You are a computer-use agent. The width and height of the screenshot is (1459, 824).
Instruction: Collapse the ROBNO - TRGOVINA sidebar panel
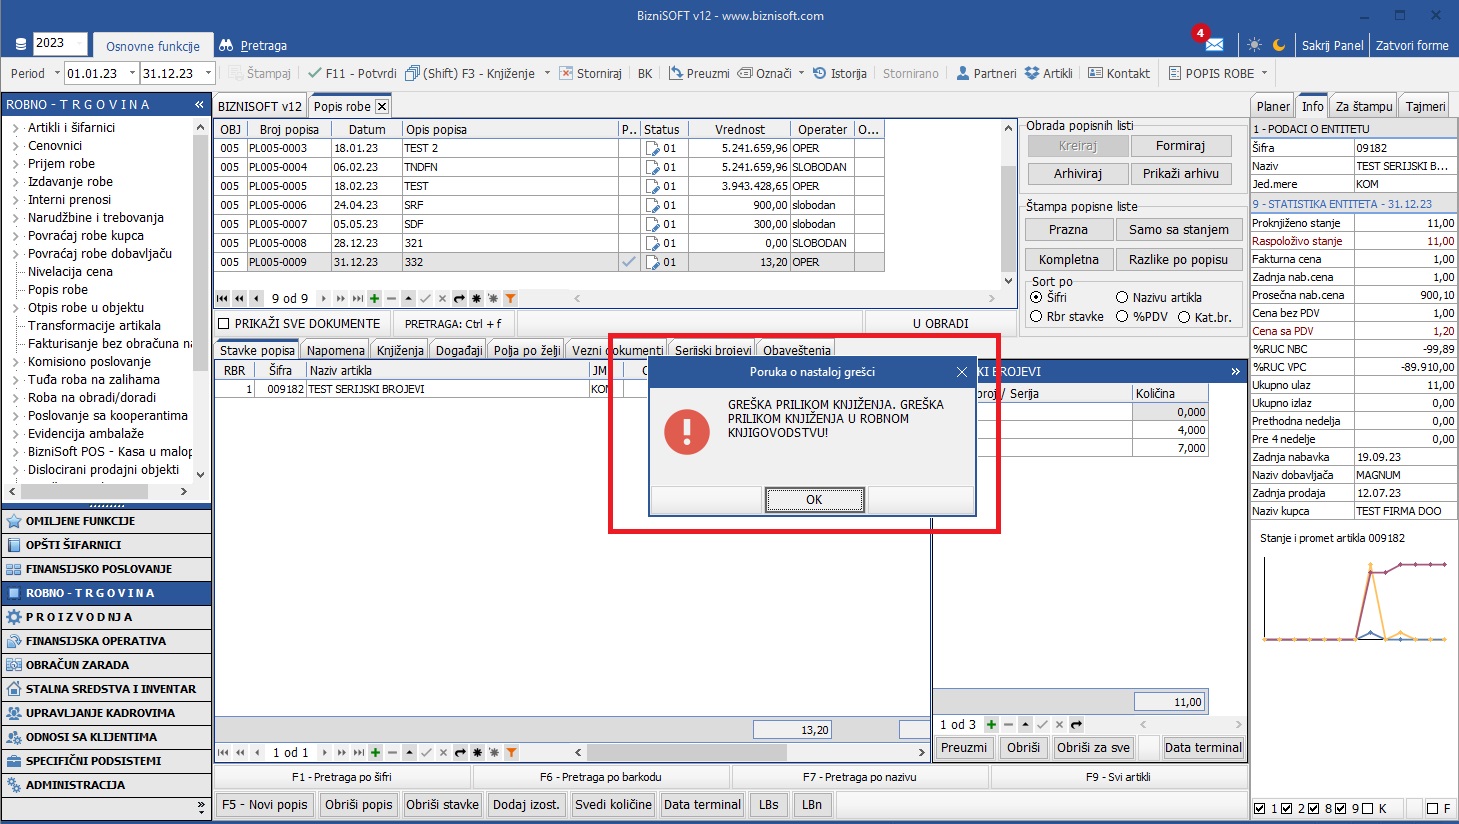coord(199,104)
